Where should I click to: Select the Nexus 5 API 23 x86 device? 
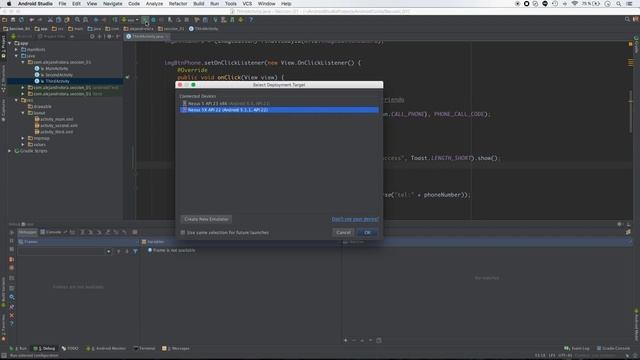point(279,104)
